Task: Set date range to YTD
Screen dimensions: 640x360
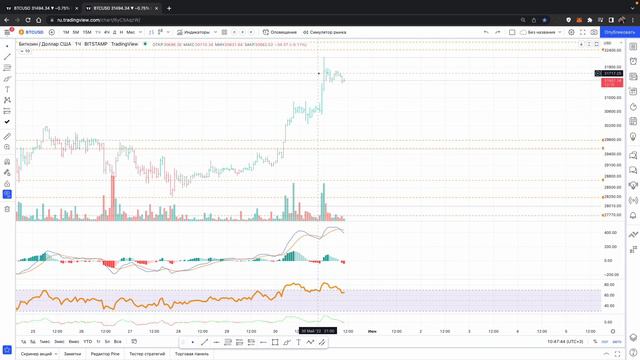Action: [x=87, y=342]
